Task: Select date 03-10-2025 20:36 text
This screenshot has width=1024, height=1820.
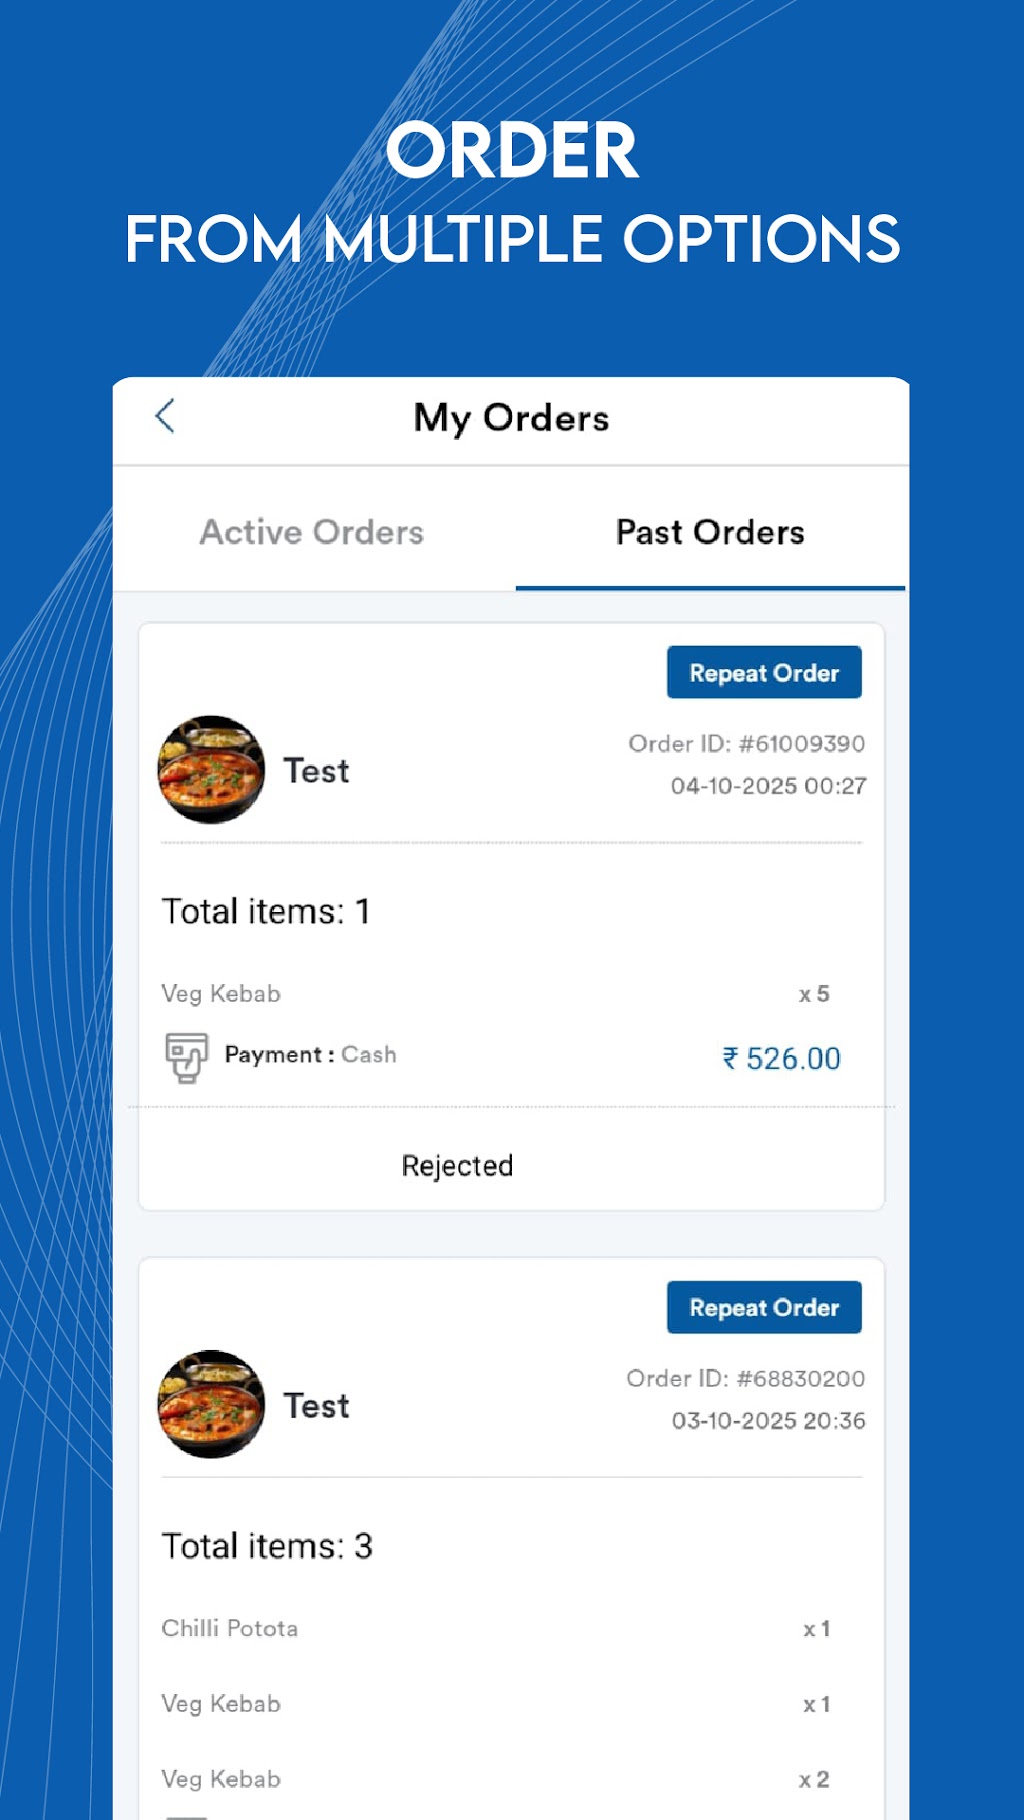Action: click(769, 1421)
